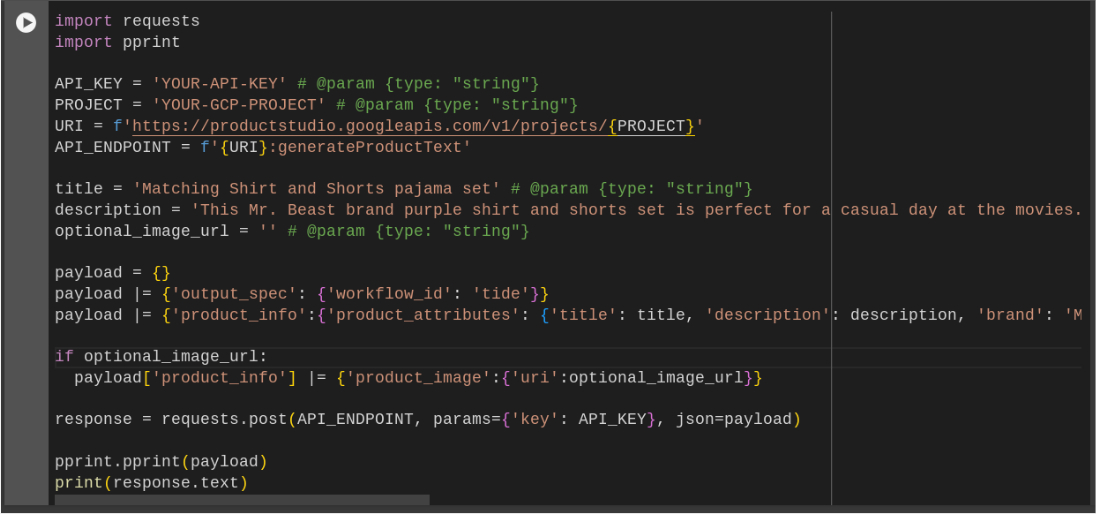Place cursor in 'YOUR-API-KEY' string

click(220, 84)
